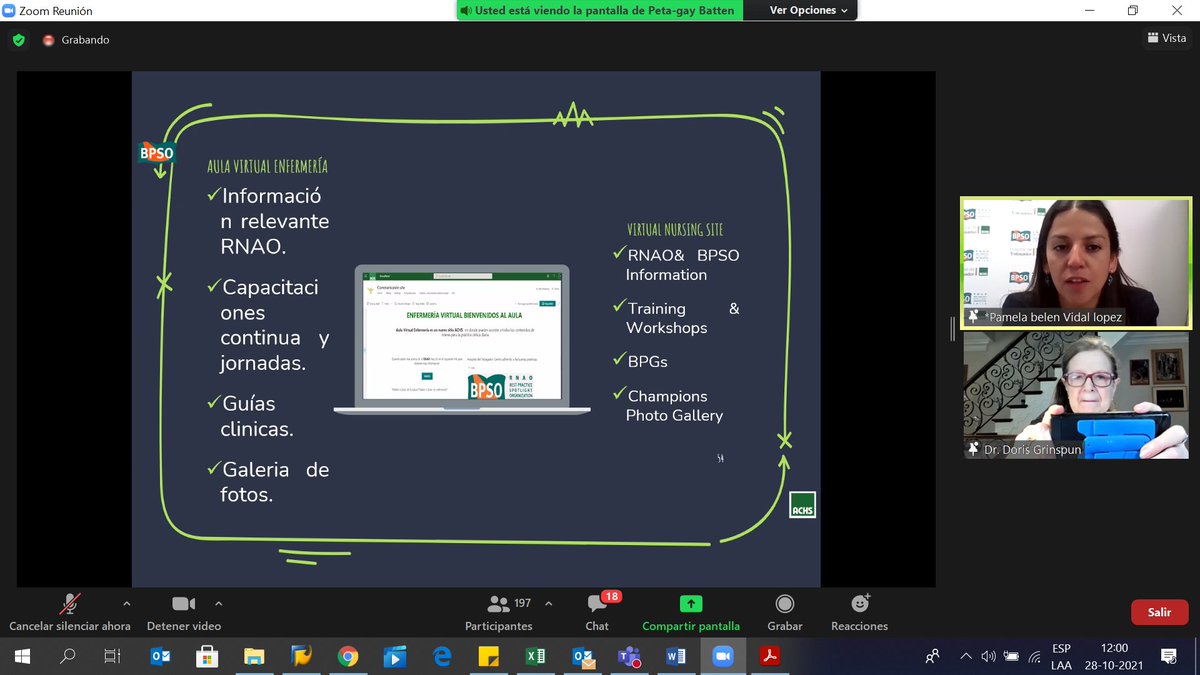Click pin icon on Pamela's video name
Screen dimensions: 1200x675
click(973, 316)
